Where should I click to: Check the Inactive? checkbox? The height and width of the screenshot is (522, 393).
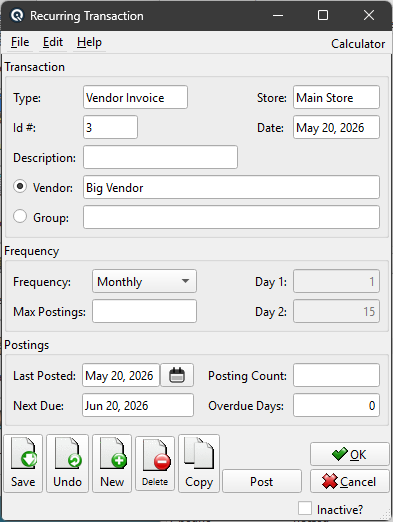tap(305, 508)
